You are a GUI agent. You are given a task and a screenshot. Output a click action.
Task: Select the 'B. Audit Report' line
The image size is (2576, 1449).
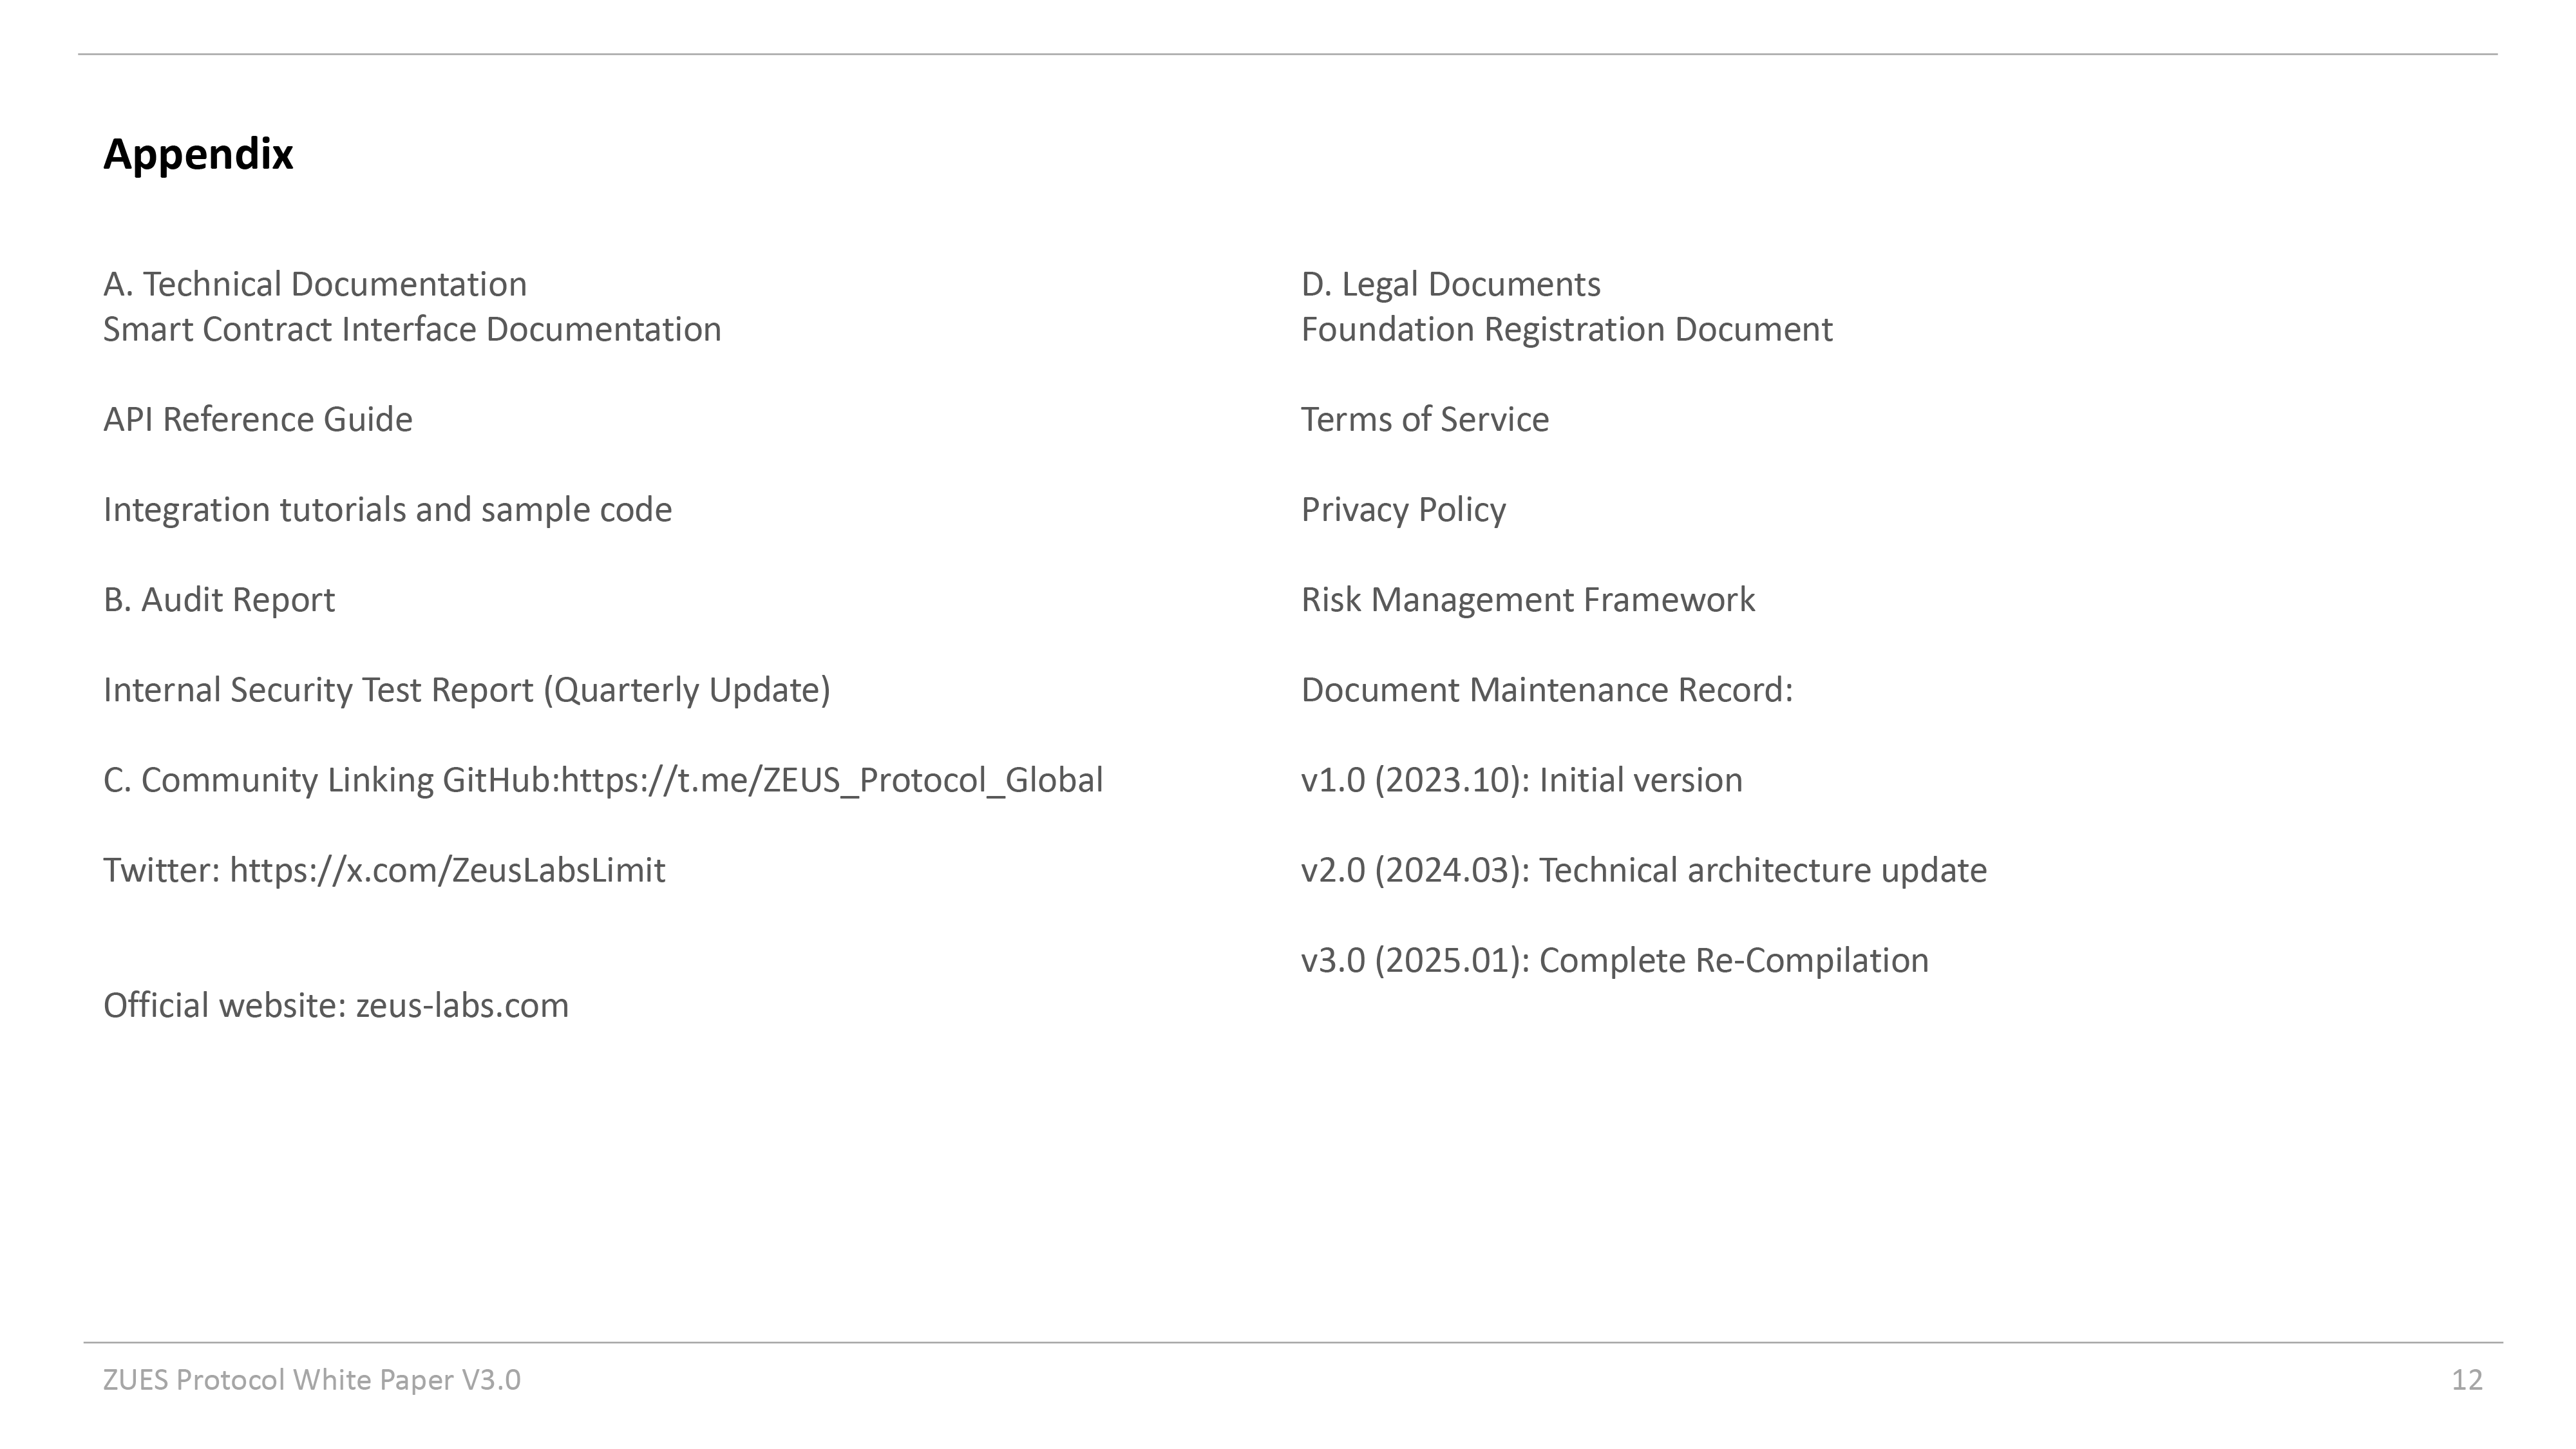click(x=219, y=599)
